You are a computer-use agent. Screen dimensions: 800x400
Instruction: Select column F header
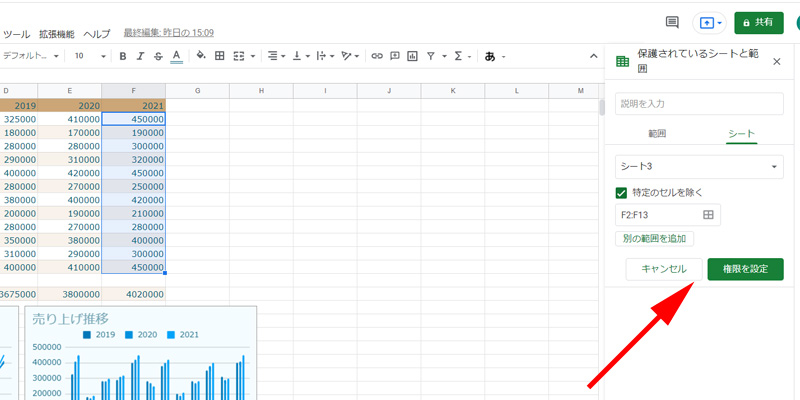coord(134,91)
